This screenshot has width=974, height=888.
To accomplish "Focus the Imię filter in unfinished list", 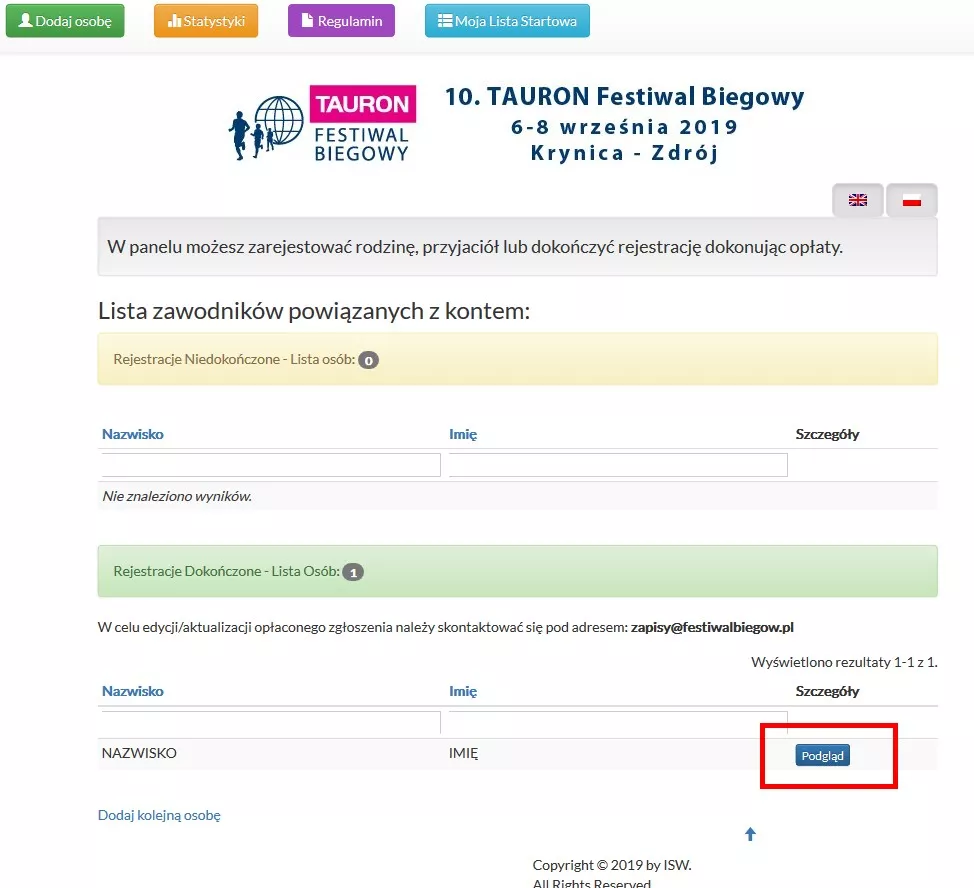I will click(x=618, y=465).
